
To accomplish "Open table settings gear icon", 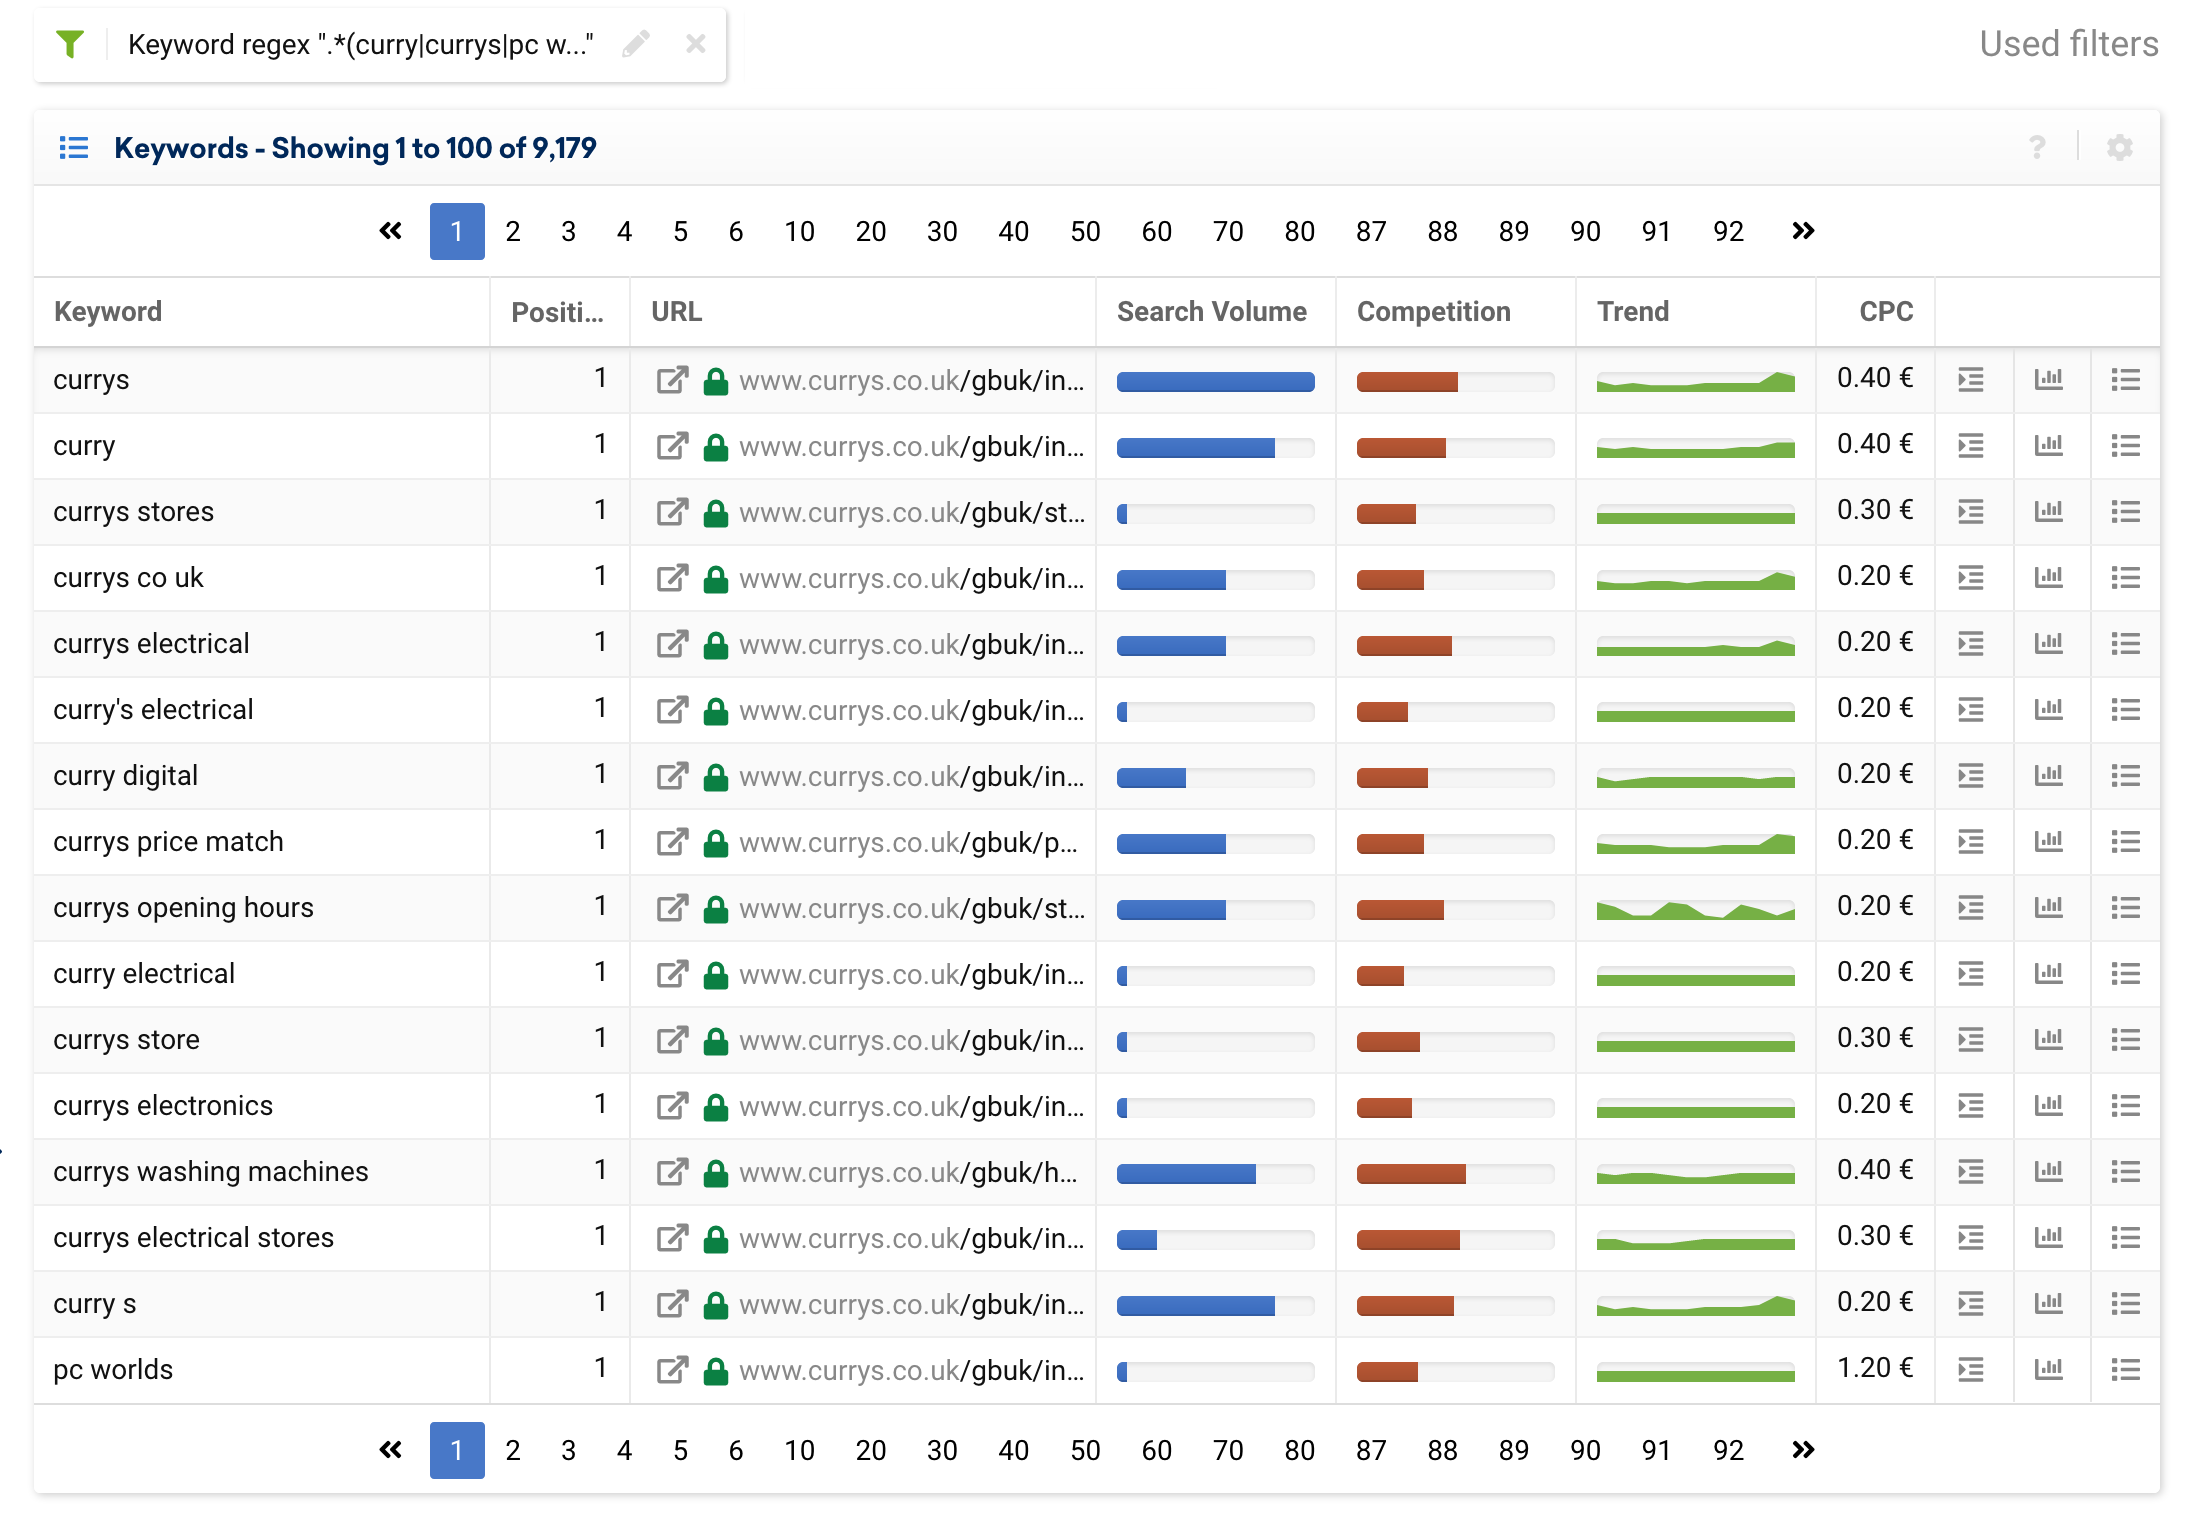I will tap(2120, 148).
